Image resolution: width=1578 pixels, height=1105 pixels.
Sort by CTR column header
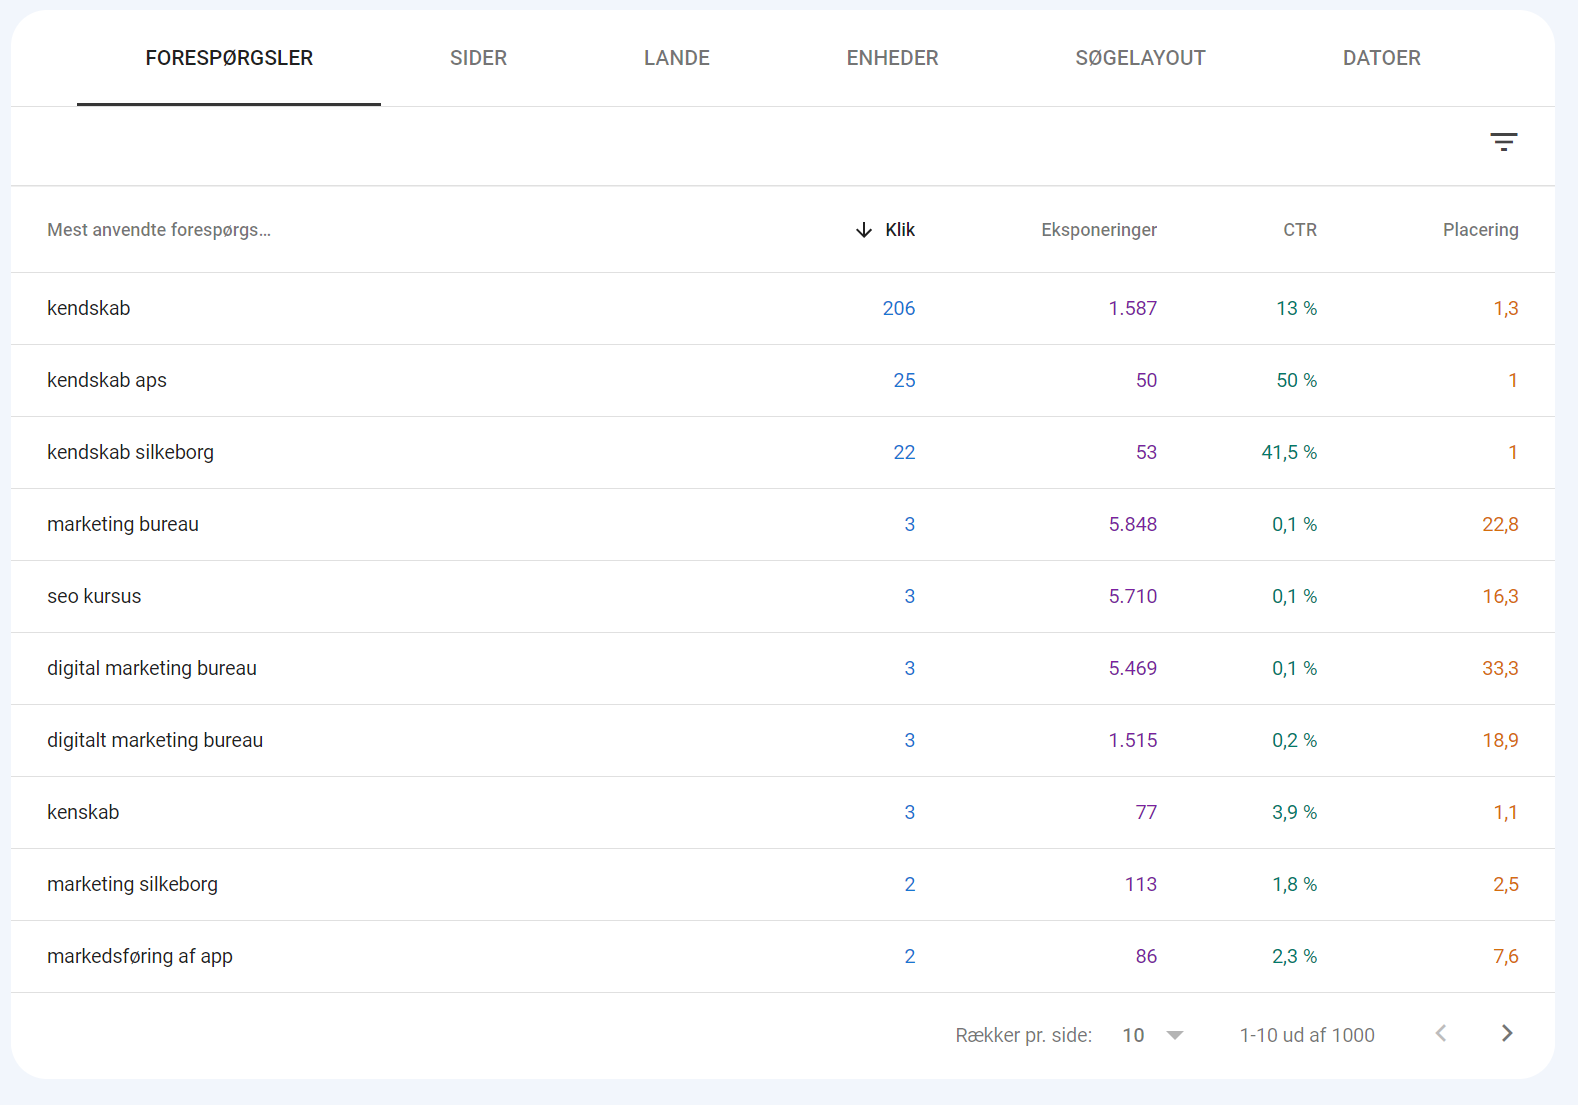coord(1300,230)
